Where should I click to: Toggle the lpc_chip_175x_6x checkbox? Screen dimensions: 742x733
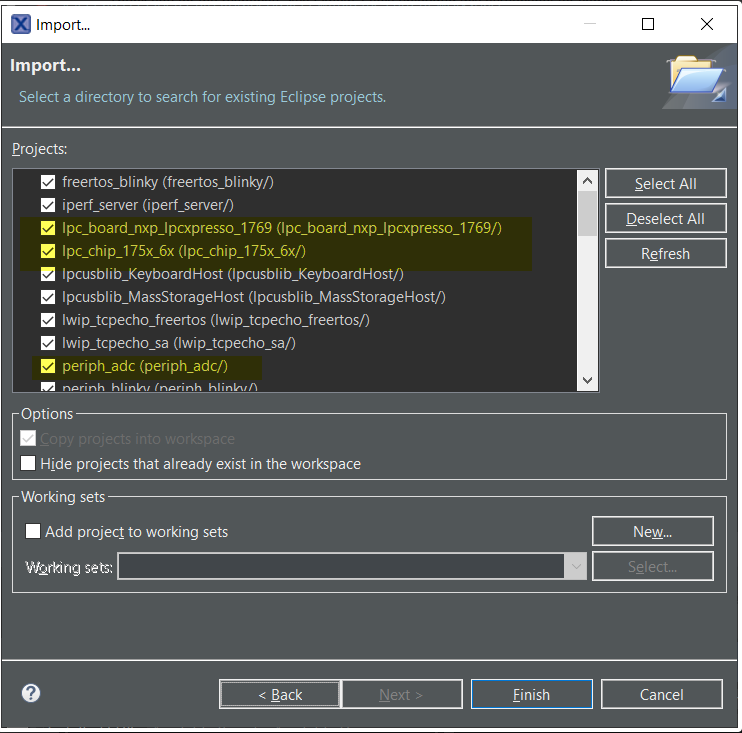(48, 251)
